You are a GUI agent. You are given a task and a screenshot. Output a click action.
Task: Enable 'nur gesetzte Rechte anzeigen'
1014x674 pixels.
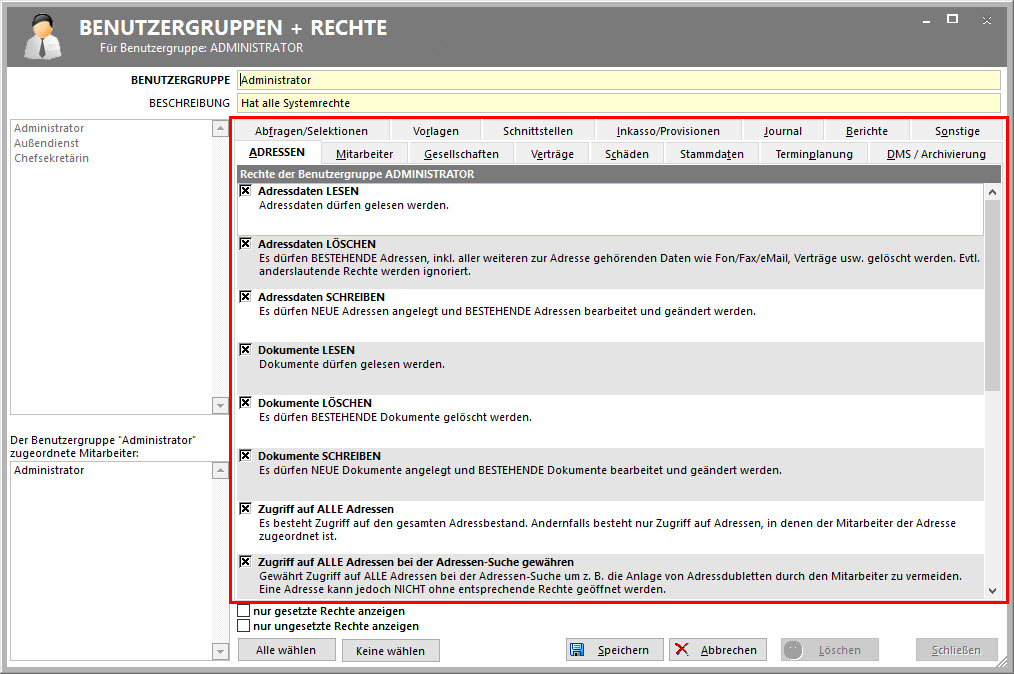(244, 611)
